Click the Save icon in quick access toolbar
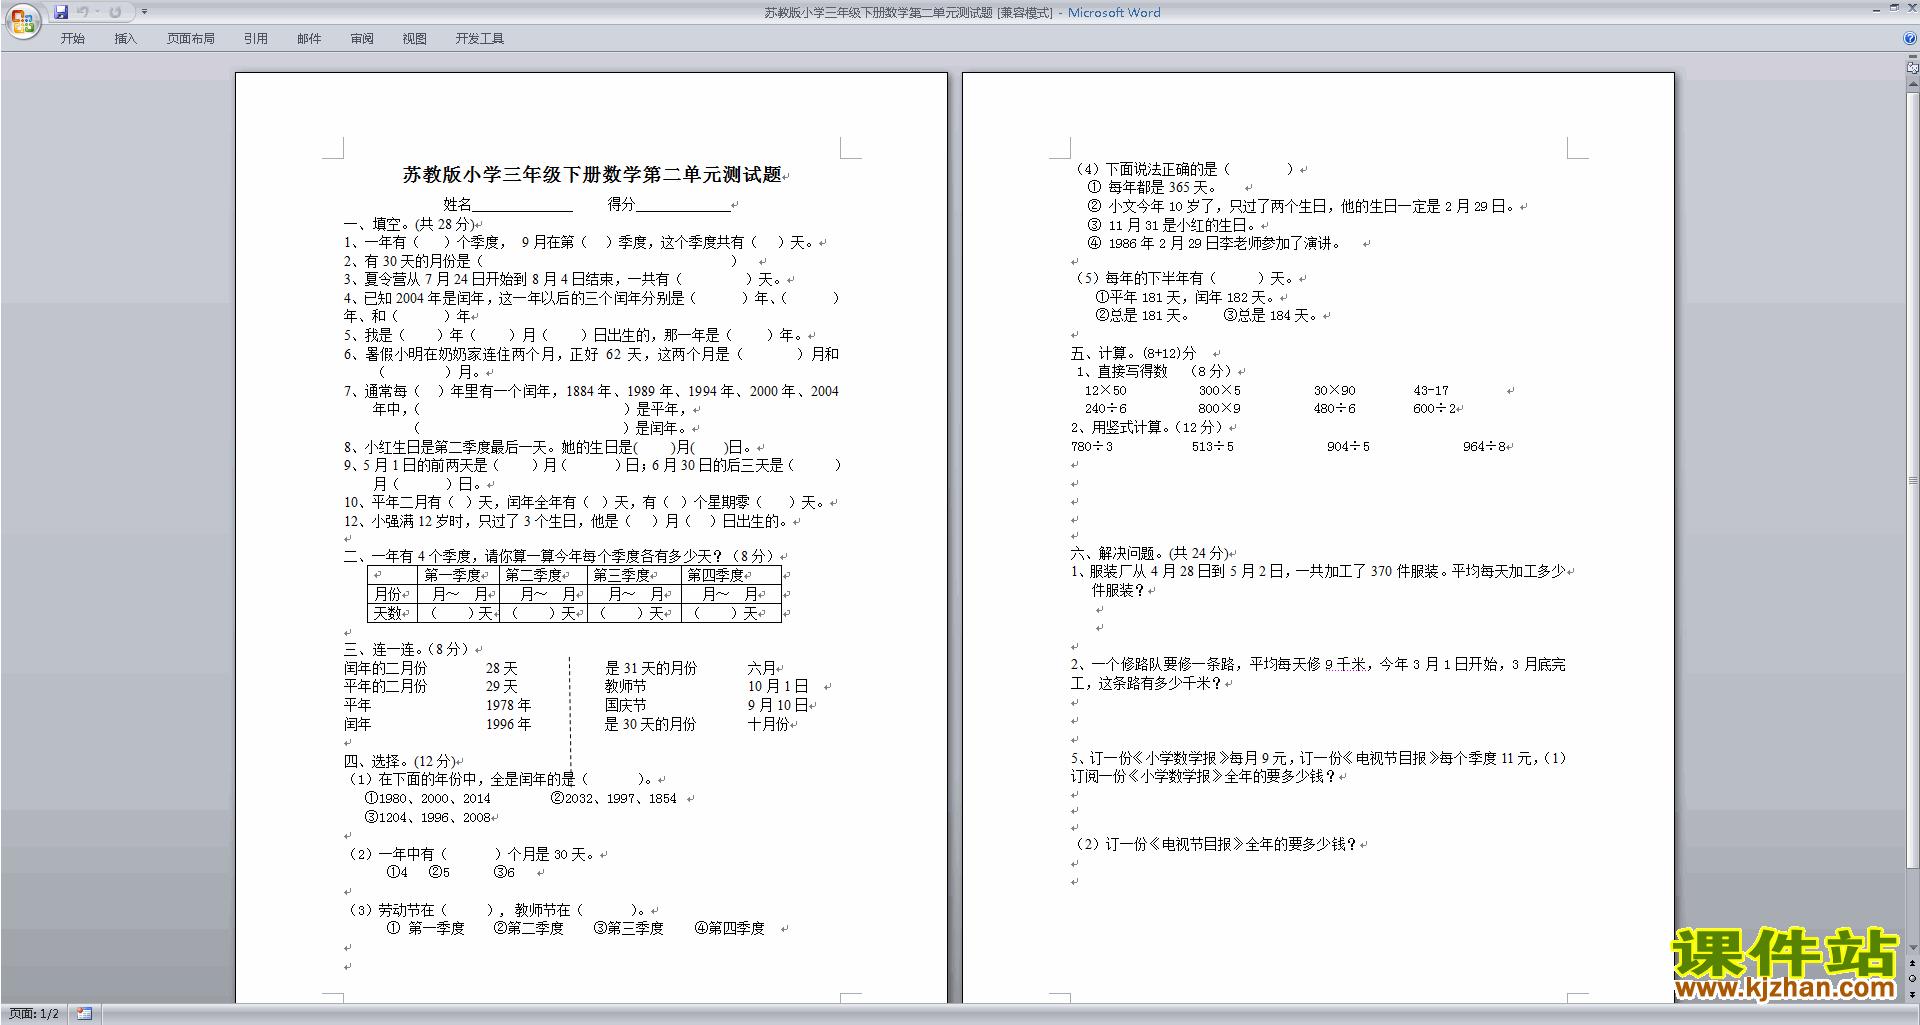This screenshot has width=1920, height=1025. [61, 12]
